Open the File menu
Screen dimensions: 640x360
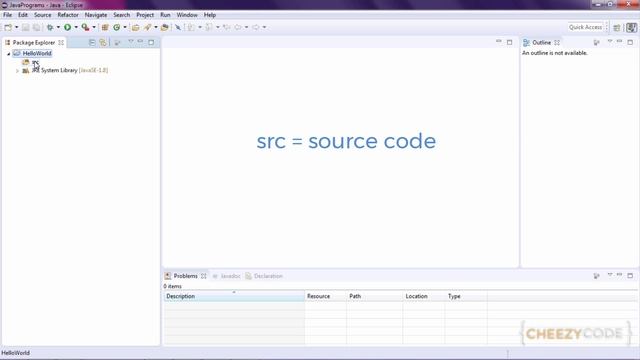click(x=7, y=15)
